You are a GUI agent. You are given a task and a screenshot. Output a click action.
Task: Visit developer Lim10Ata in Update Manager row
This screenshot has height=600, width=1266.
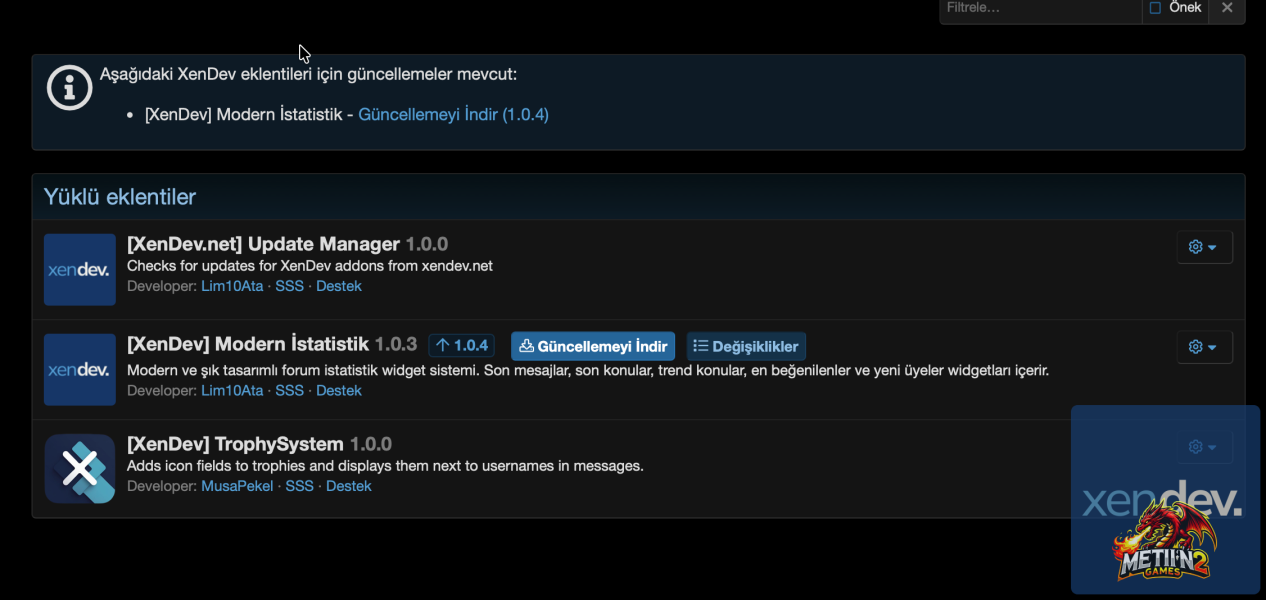pyautogui.click(x=232, y=286)
